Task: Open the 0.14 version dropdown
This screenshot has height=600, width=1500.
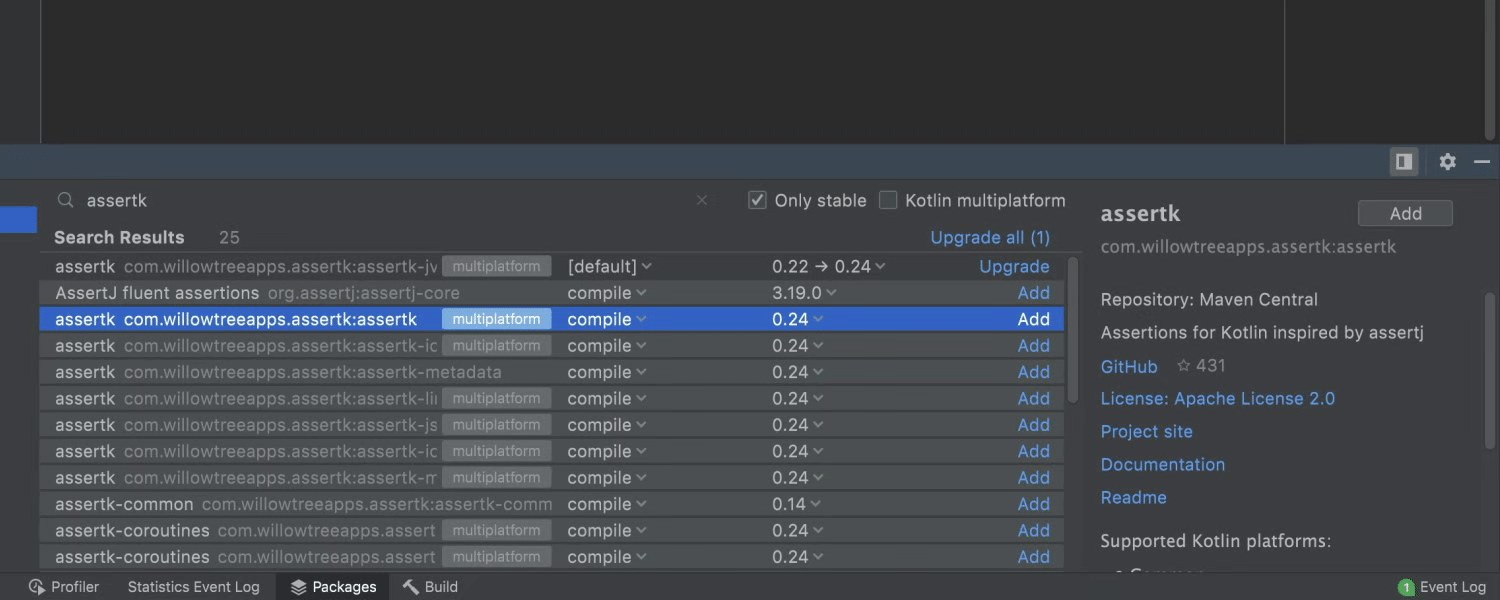Action: tap(796, 504)
